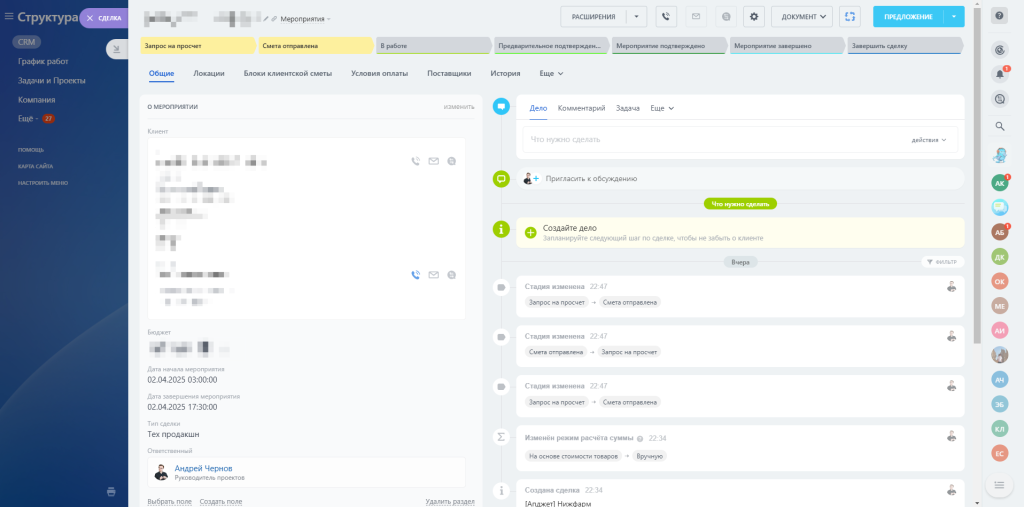The image size is (1024, 507).
Task: Open search using the magnifier icon
Action: click(x=999, y=126)
